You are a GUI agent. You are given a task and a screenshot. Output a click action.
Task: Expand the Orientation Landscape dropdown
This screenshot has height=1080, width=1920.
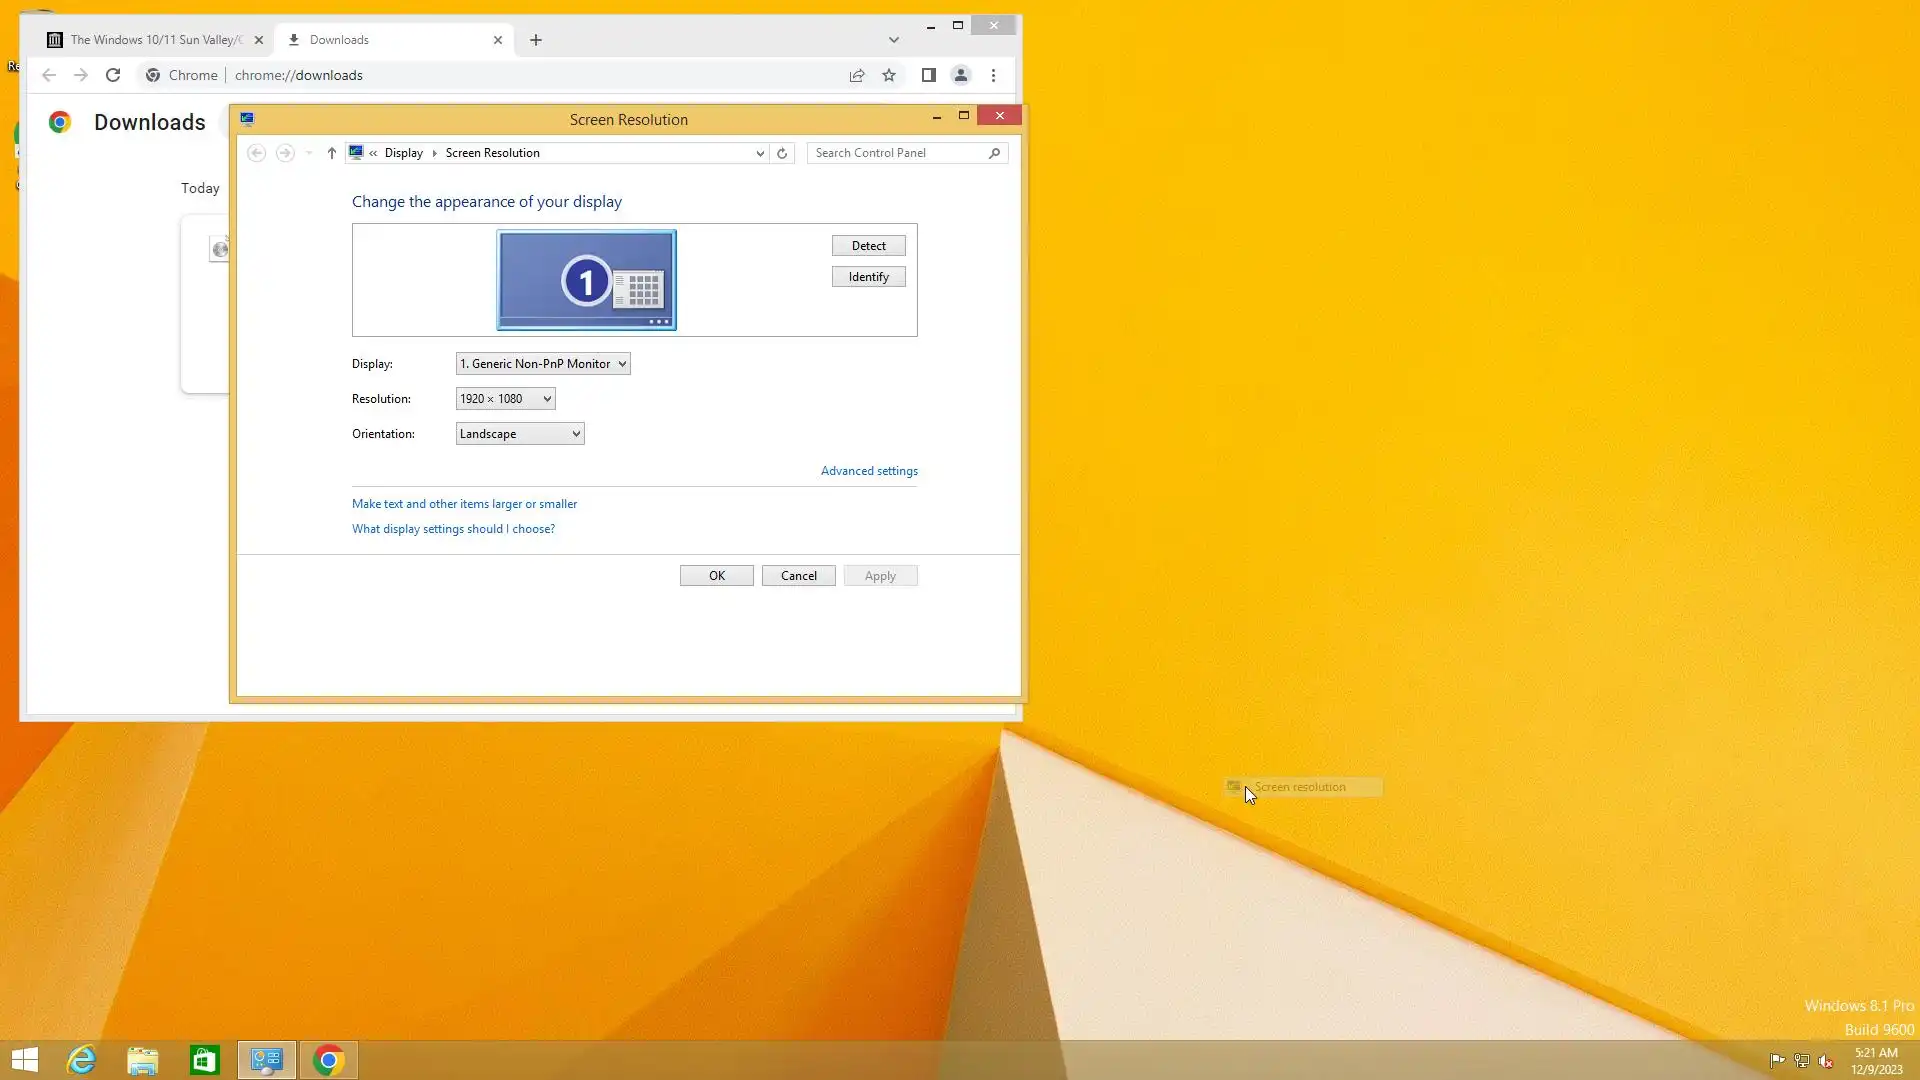tap(519, 434)
